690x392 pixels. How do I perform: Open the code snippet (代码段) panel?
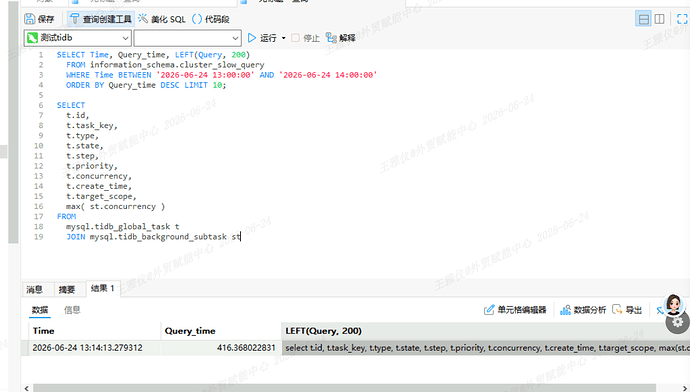point(211,19)
